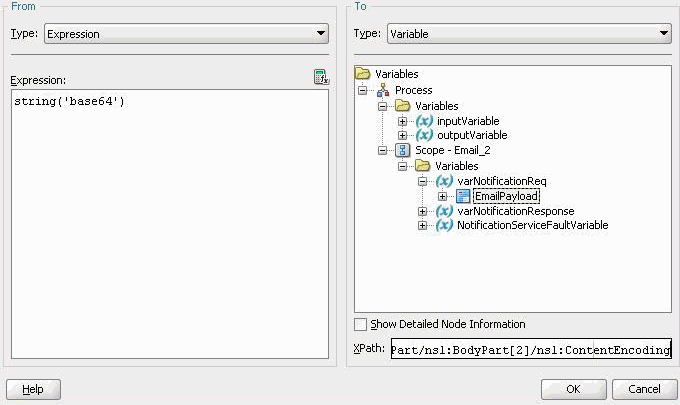Open the XPath expression builder icon
The height and width of the screenshot is (405, 680).
321,77
